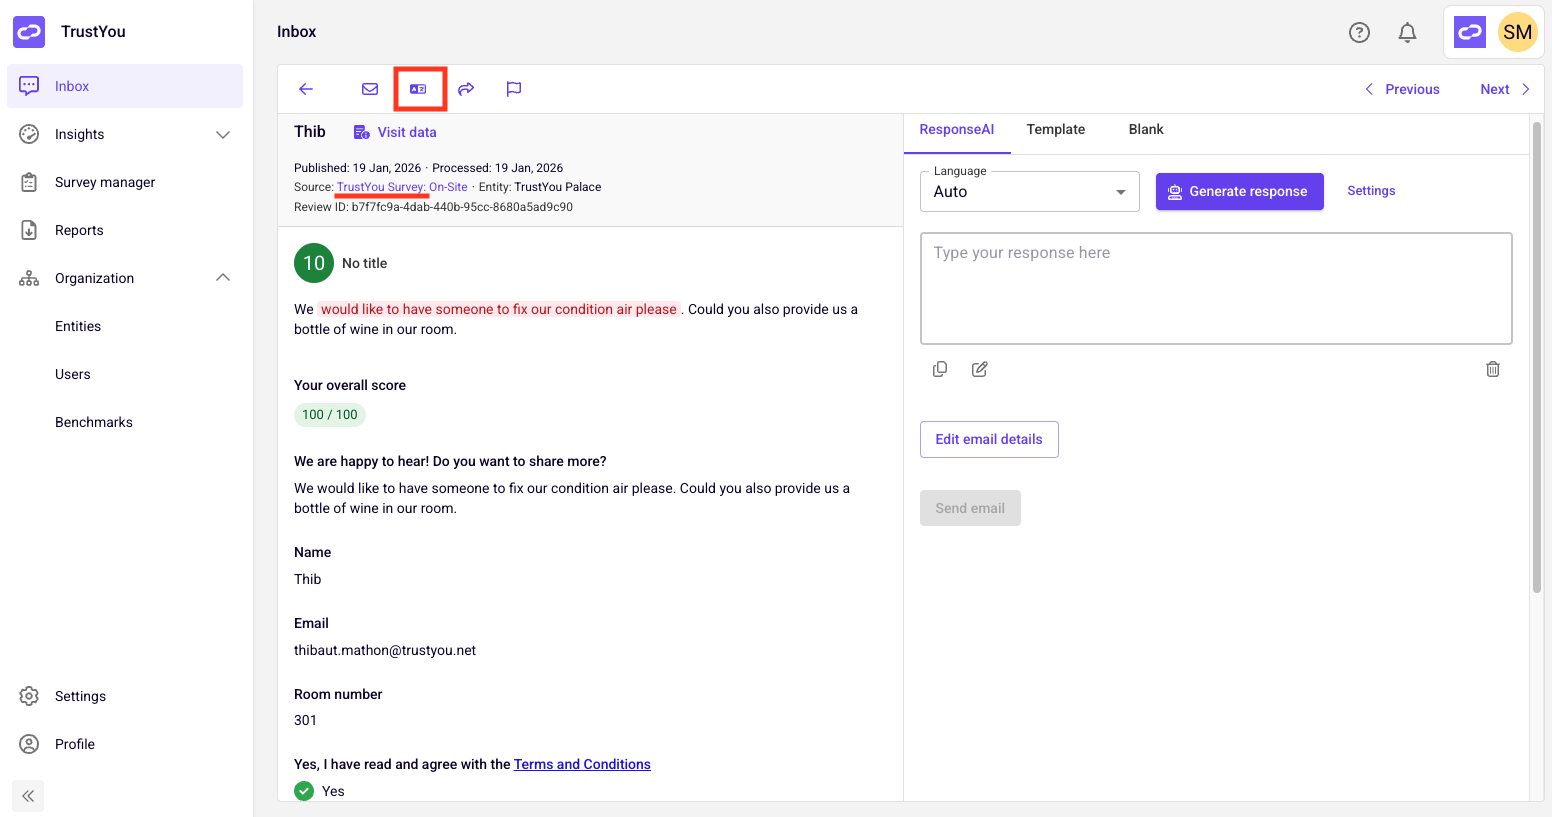
Task: Delete the response with the trash icon
Action: tap(1493, 369)
